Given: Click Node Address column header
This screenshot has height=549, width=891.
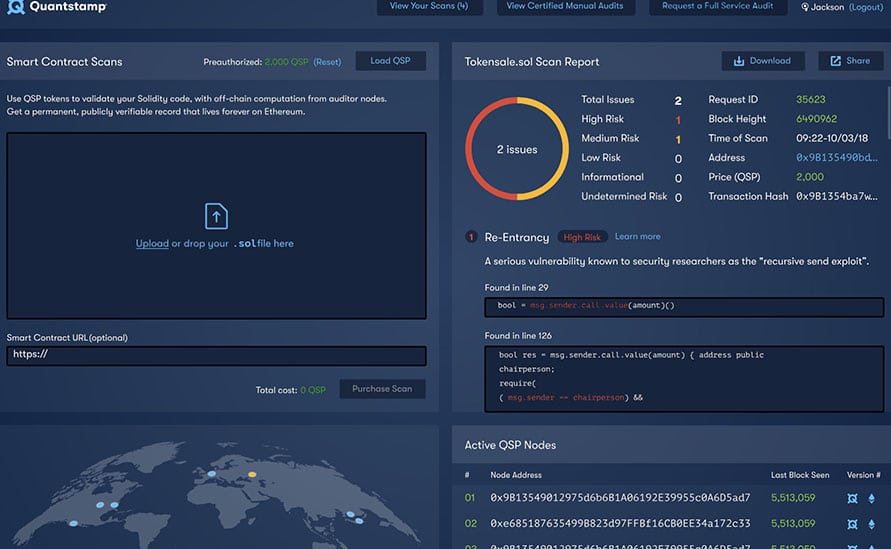Looking at the screenshot, I should pyautogui.click(x=516, y=475).
